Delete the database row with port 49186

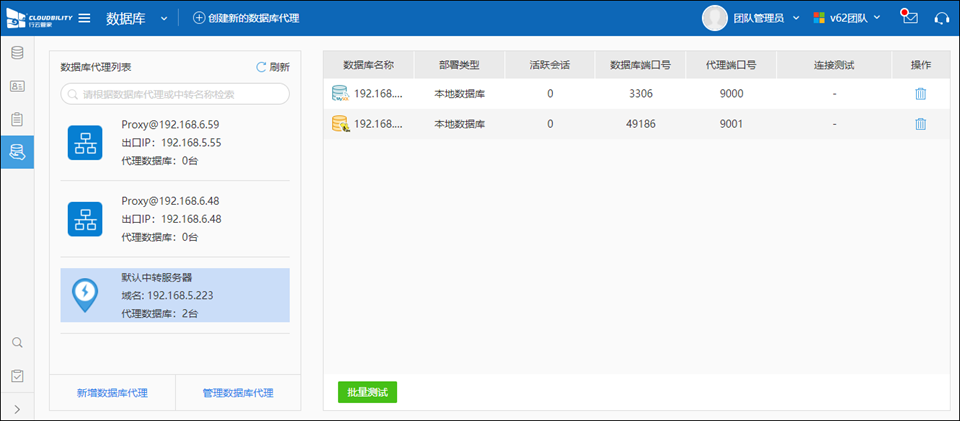920,124
